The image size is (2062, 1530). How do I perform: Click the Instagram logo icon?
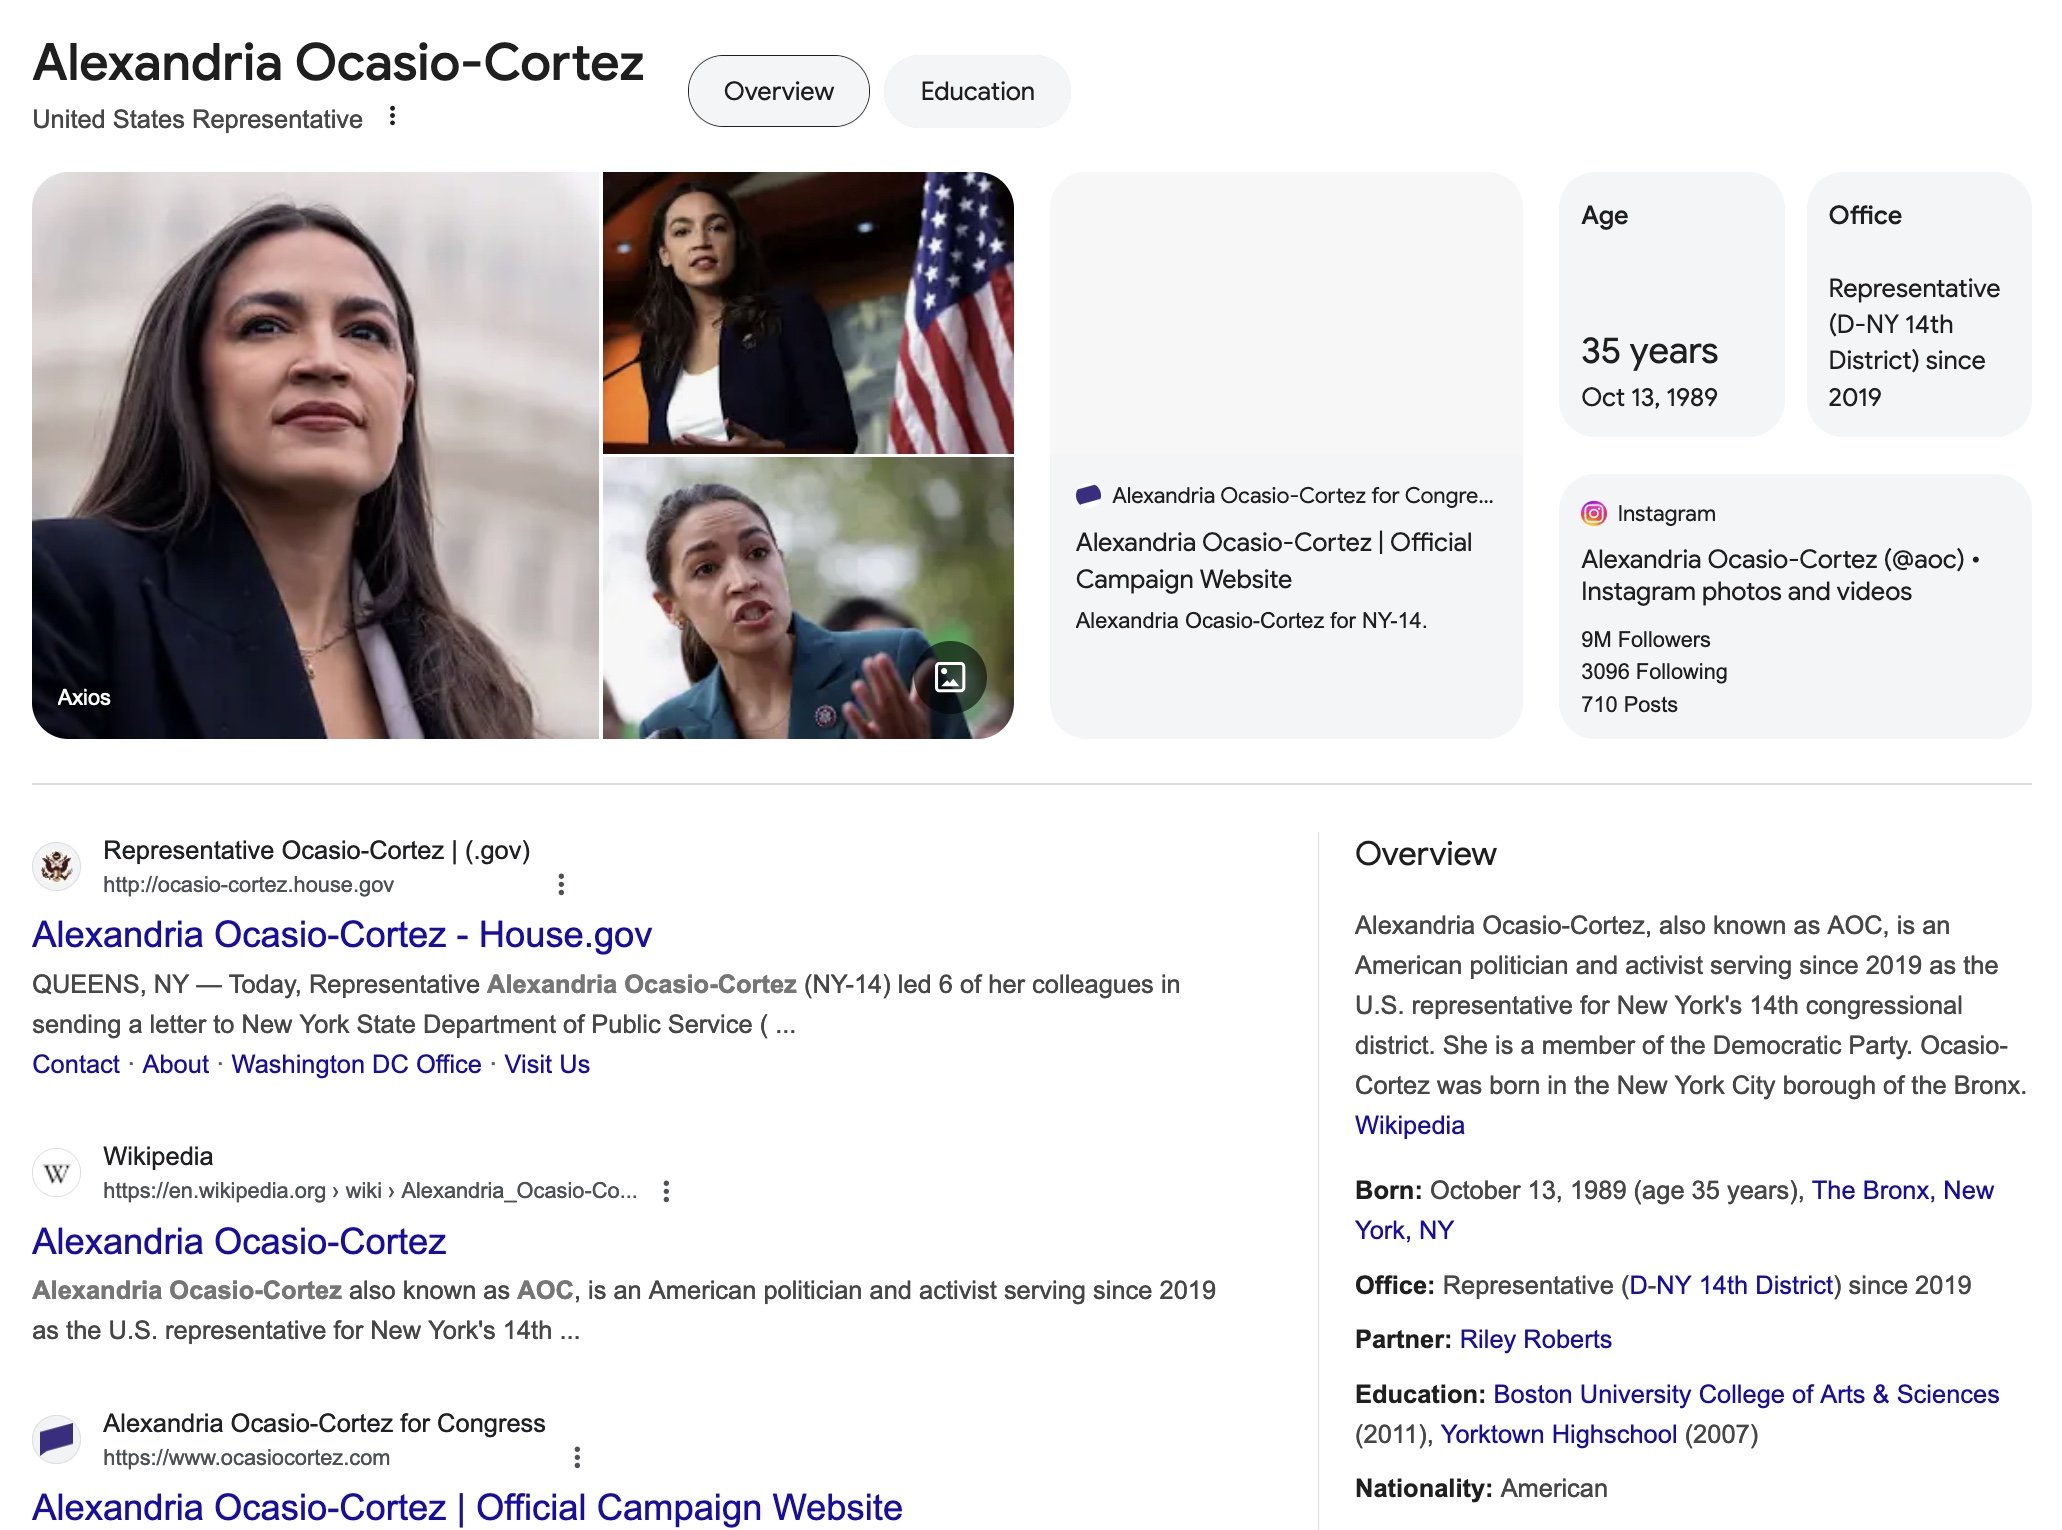(1593, 513)
